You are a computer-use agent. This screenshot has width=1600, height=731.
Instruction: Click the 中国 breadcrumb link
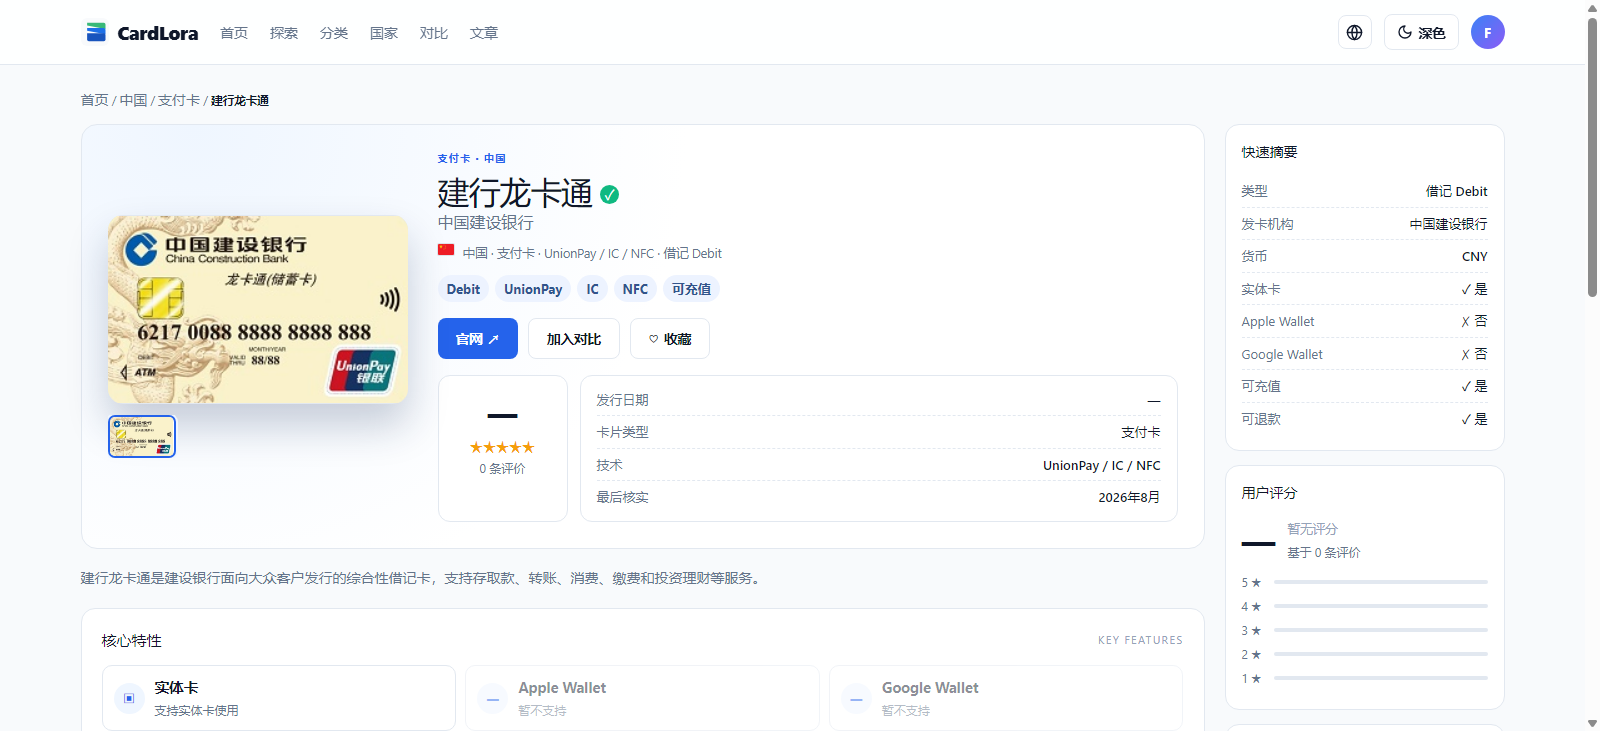(134, 100)
